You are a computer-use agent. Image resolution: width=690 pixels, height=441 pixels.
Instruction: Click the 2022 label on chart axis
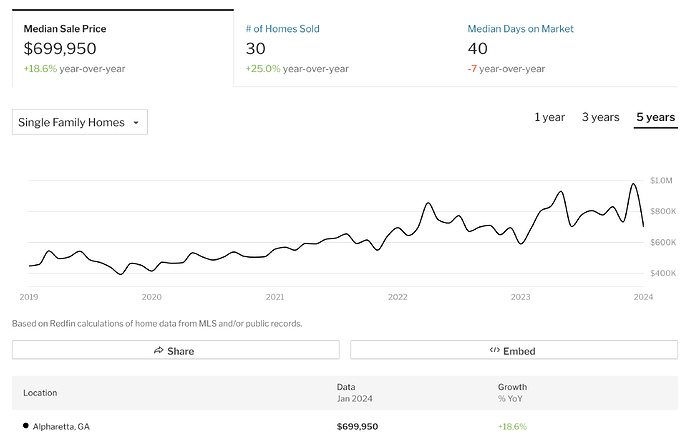[397, 297]
